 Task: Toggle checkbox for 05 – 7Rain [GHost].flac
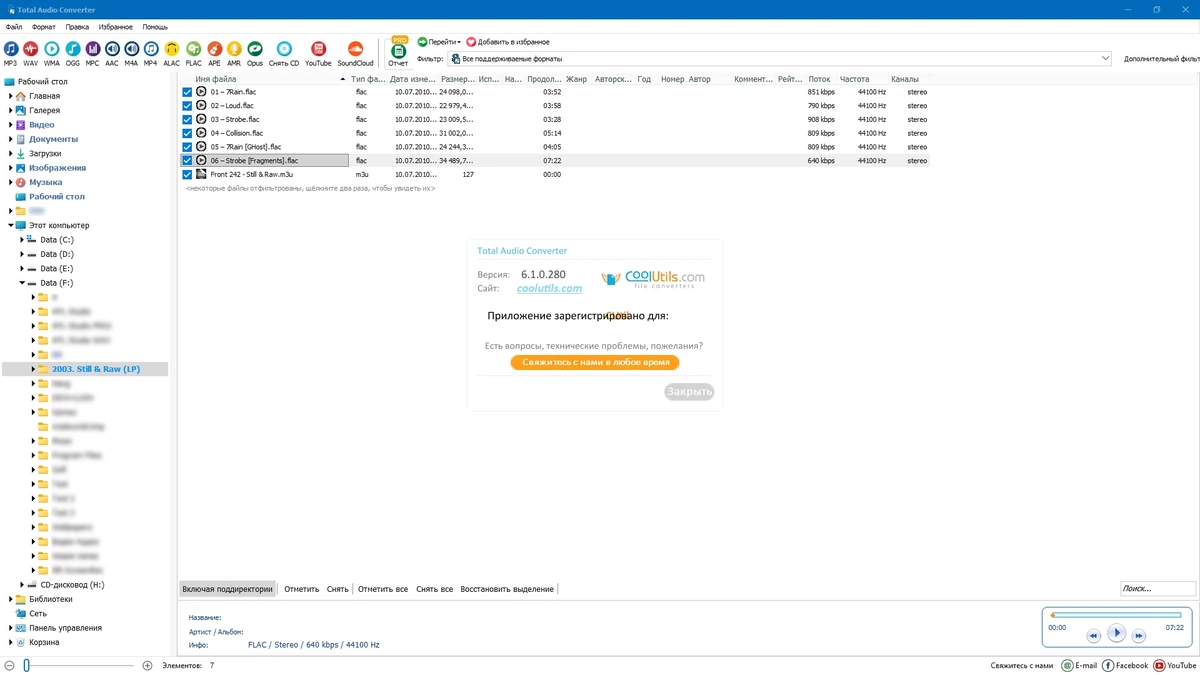(187, 146)
